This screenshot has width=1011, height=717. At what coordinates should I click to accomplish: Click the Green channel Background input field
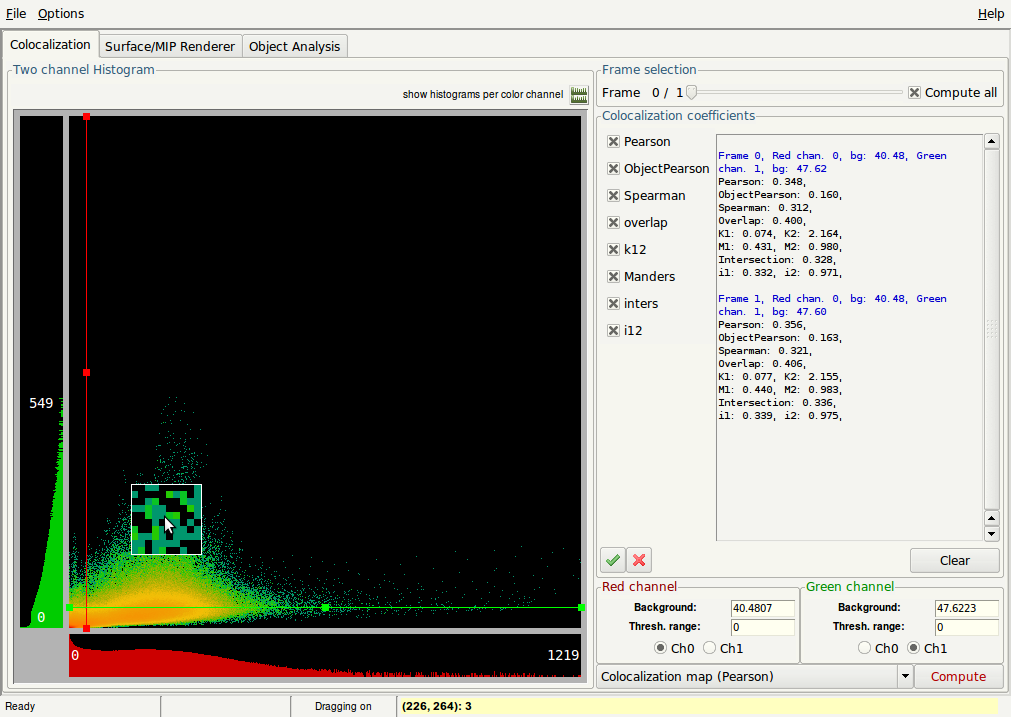point(966,608)
